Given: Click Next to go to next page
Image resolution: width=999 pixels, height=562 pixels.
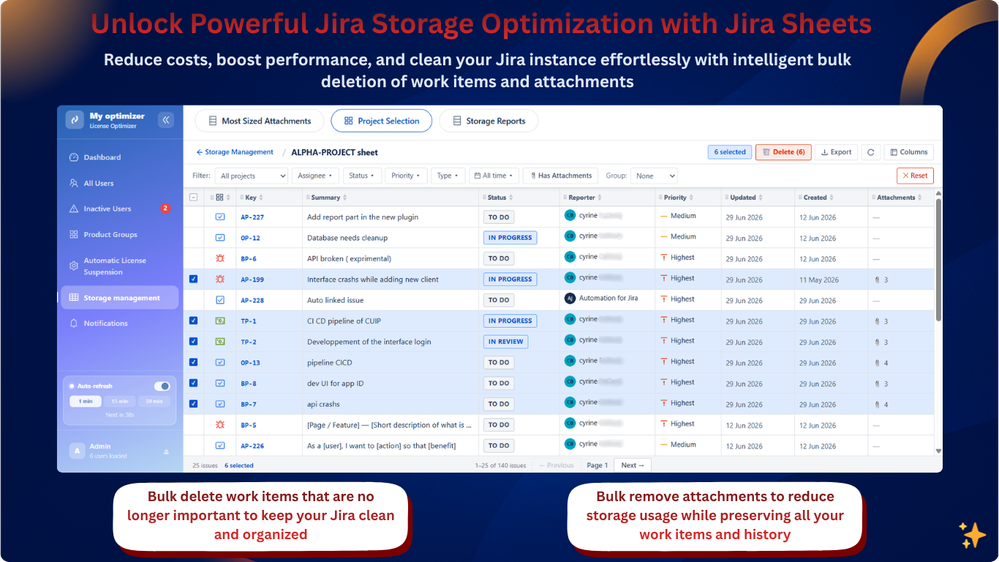Looking at the screenshot, I should (633, 465).
